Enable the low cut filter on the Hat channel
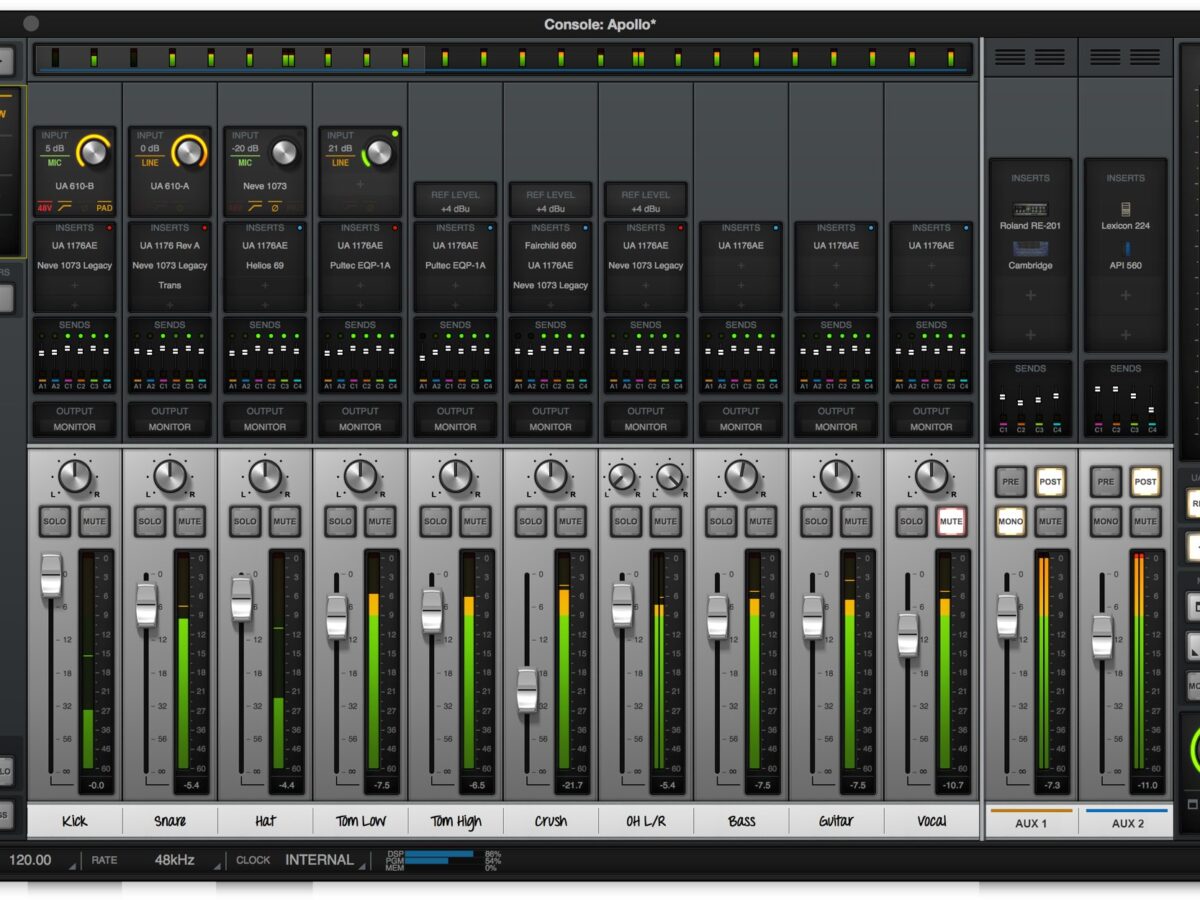The width and height of the screenshot is (1200, 900). click(x=255, y=208)
